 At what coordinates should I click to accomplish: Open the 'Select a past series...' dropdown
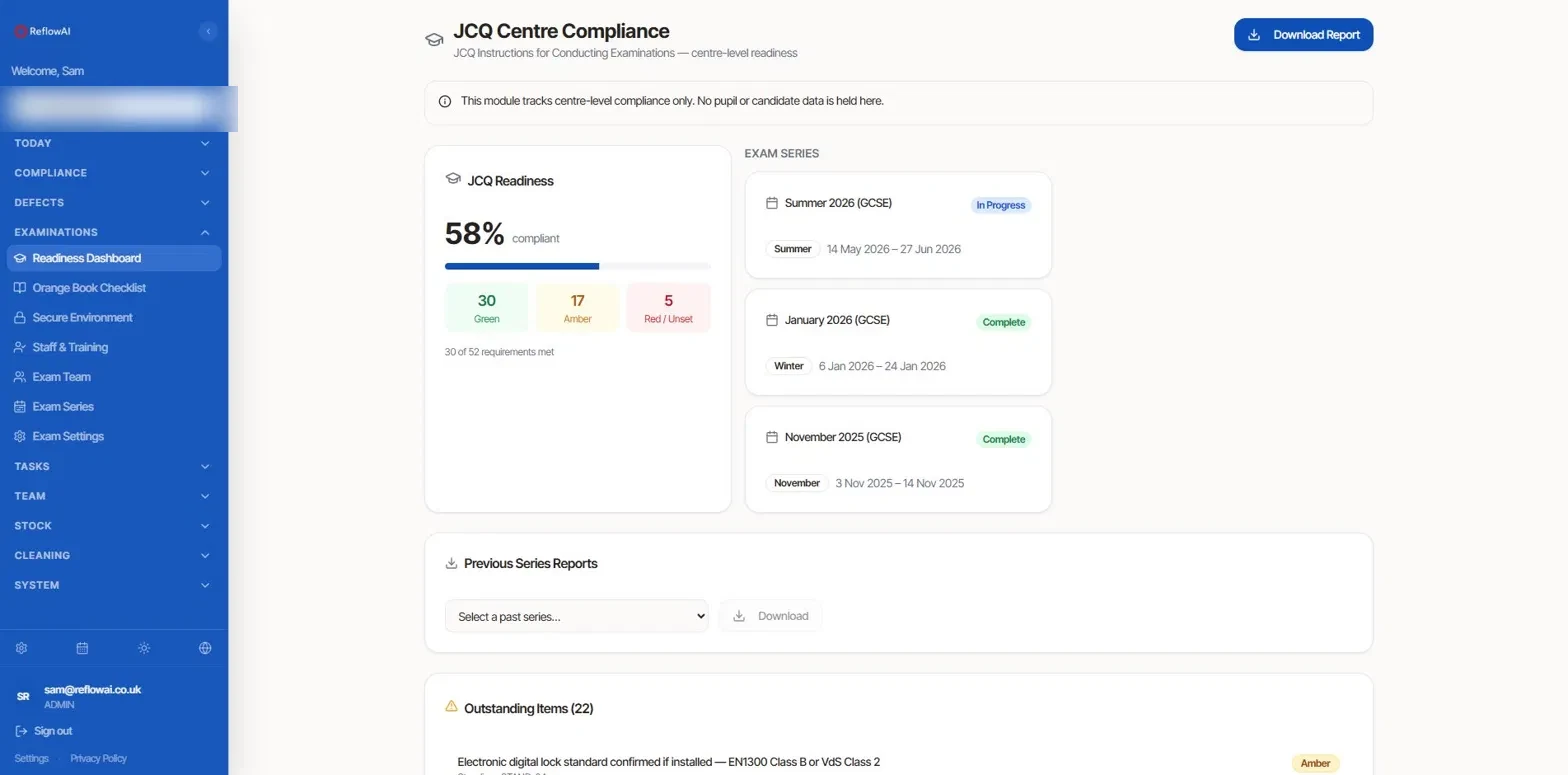576,616
